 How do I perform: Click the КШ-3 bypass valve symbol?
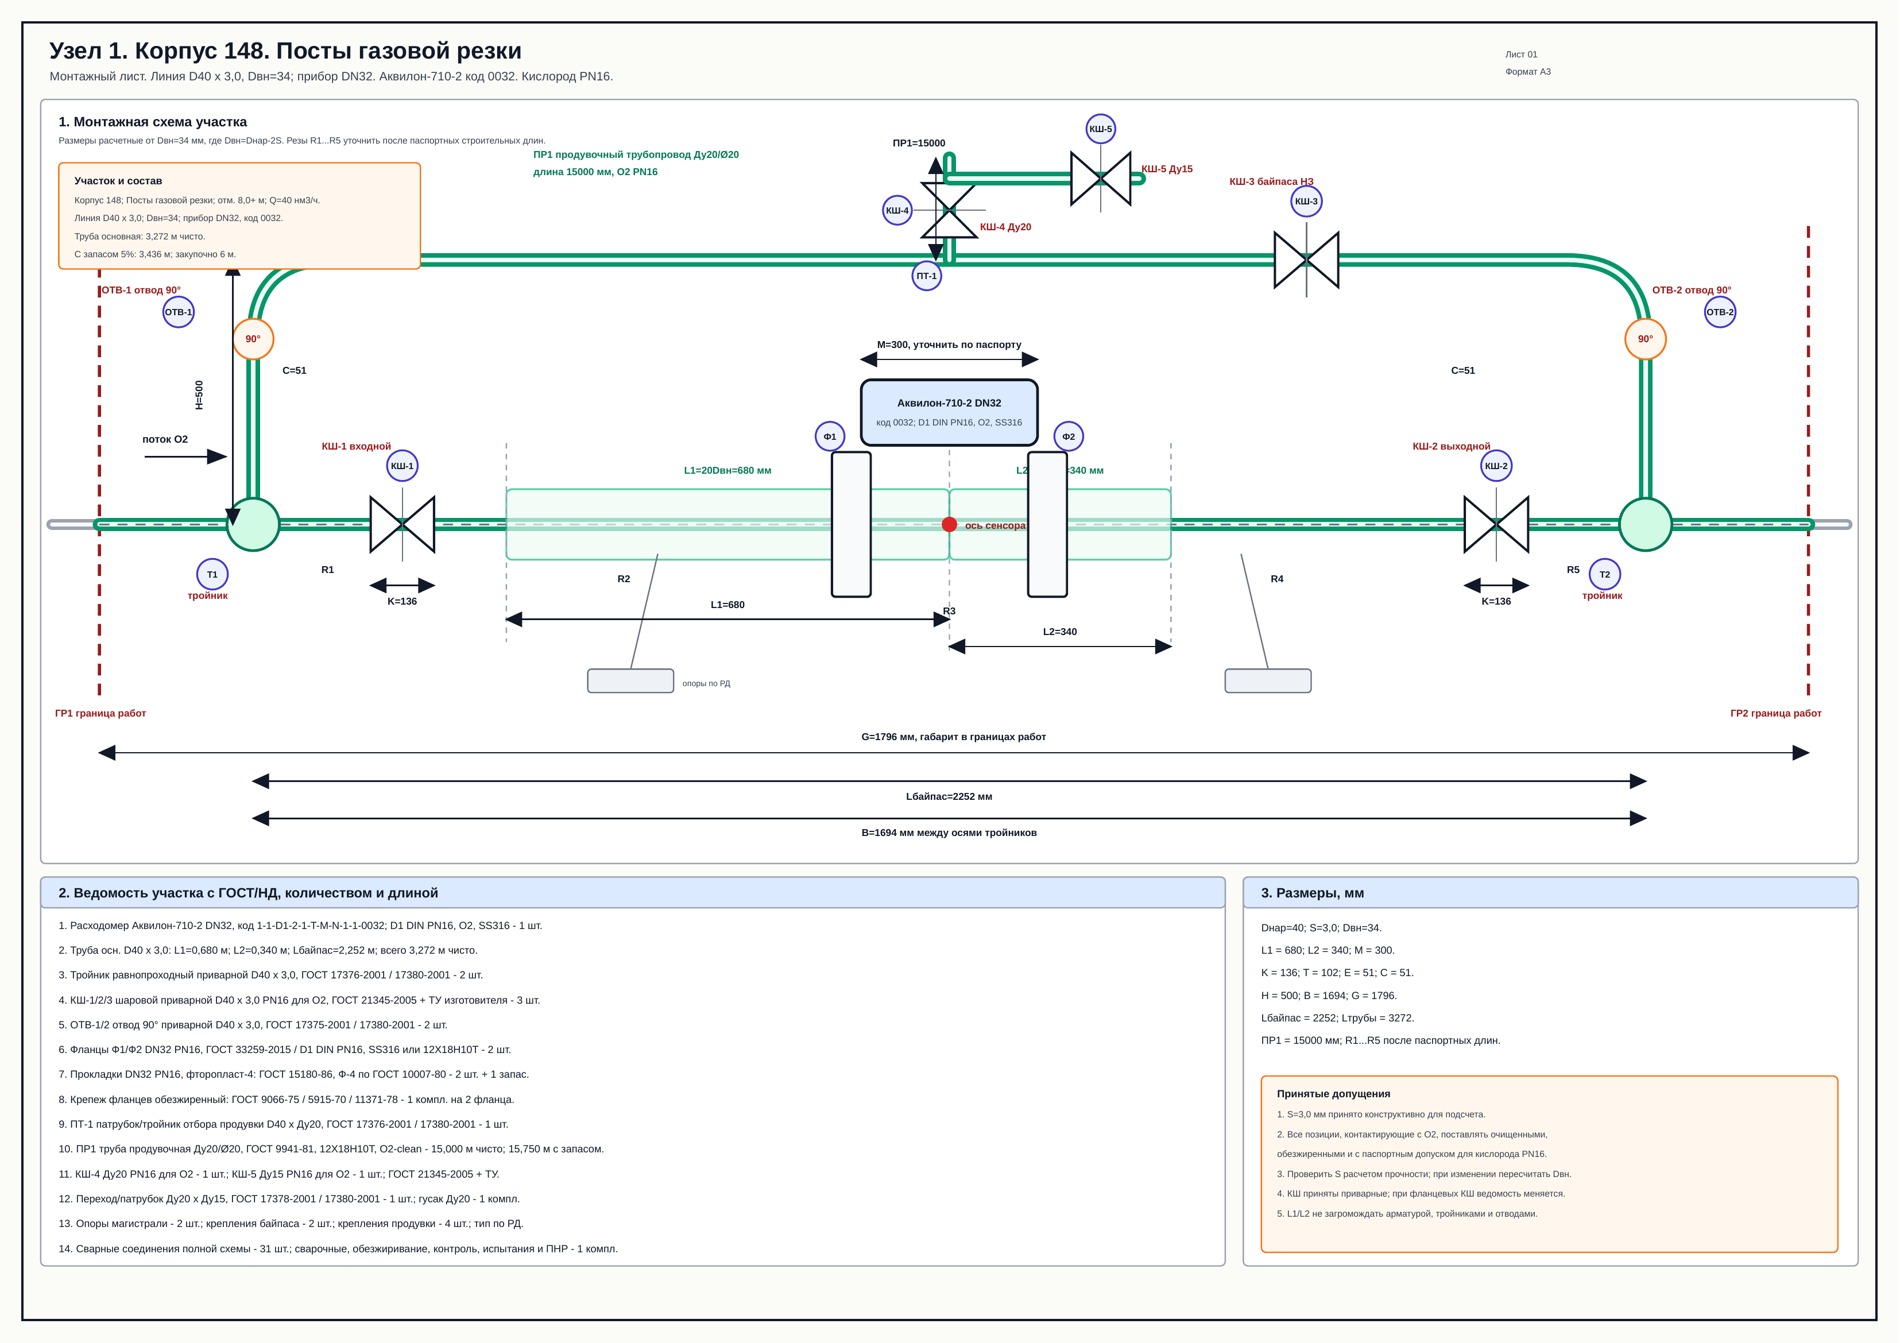[x=1306, y=260]
